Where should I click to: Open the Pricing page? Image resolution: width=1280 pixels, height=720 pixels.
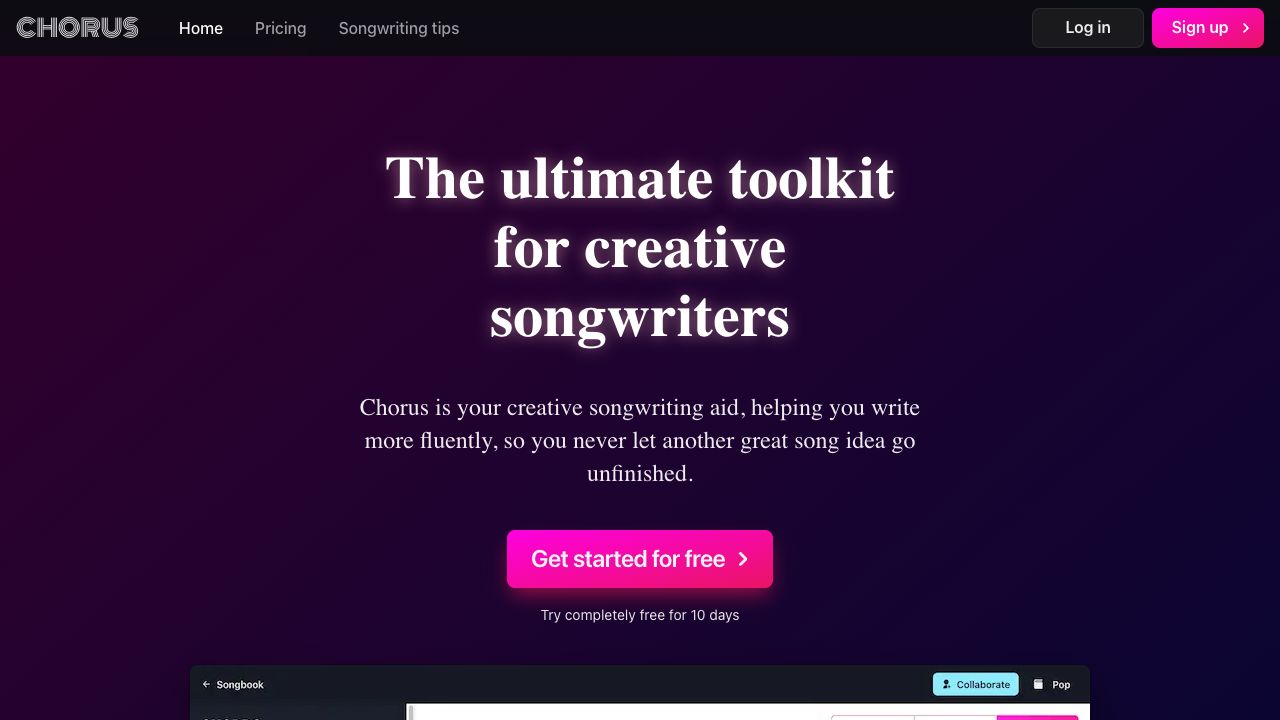click(280, 28)
